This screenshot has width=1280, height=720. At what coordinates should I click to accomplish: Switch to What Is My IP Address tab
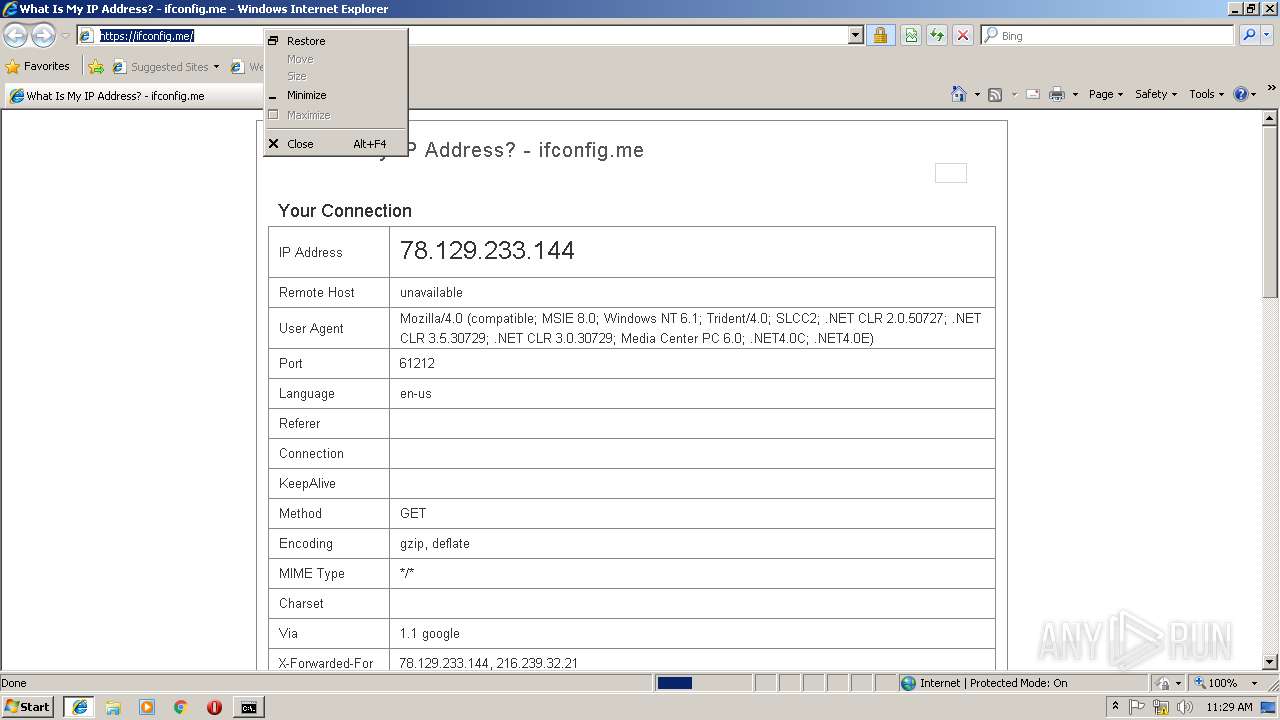pos(134,96)
